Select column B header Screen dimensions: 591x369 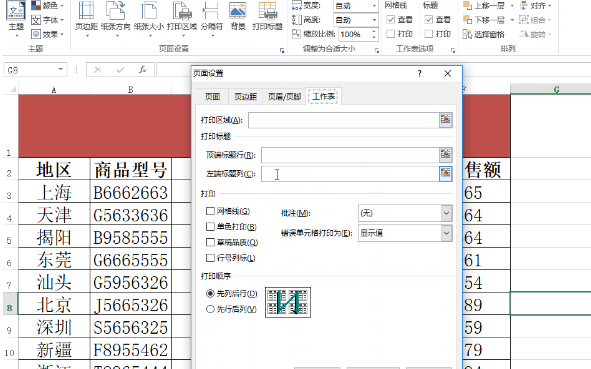tap(131, 90)
